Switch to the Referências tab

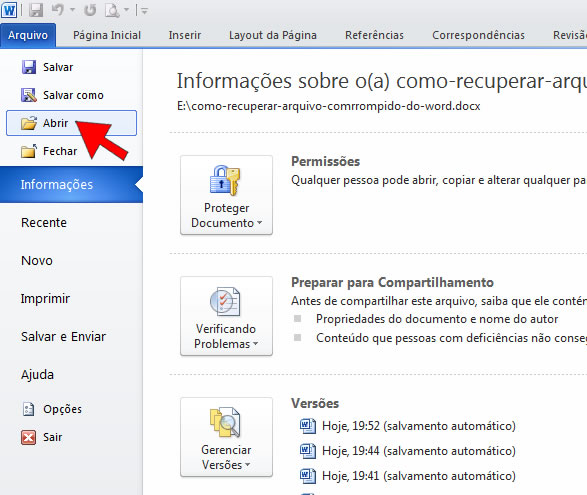[x=374, y=35]
